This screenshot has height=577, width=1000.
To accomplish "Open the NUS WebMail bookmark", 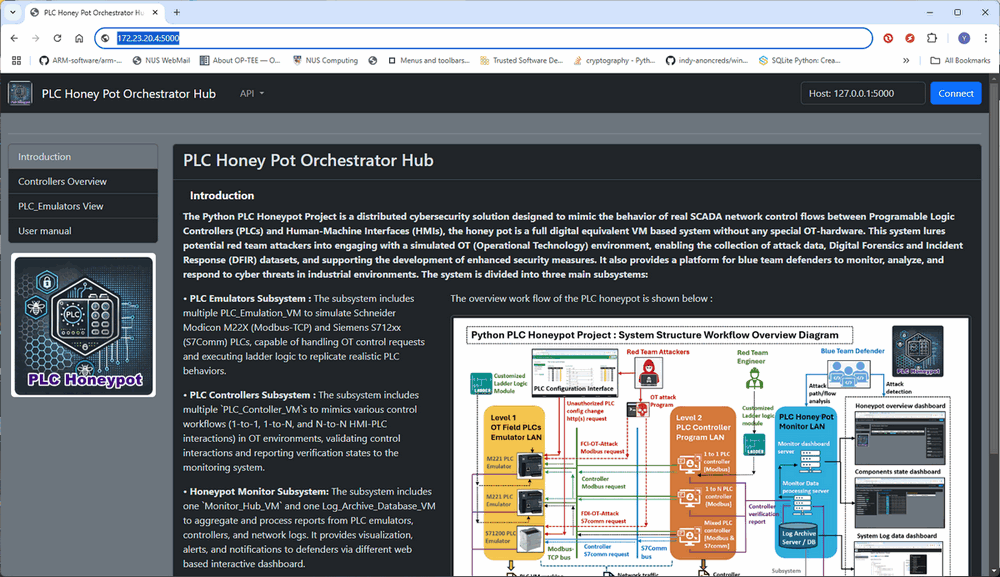I will [161, 61].
